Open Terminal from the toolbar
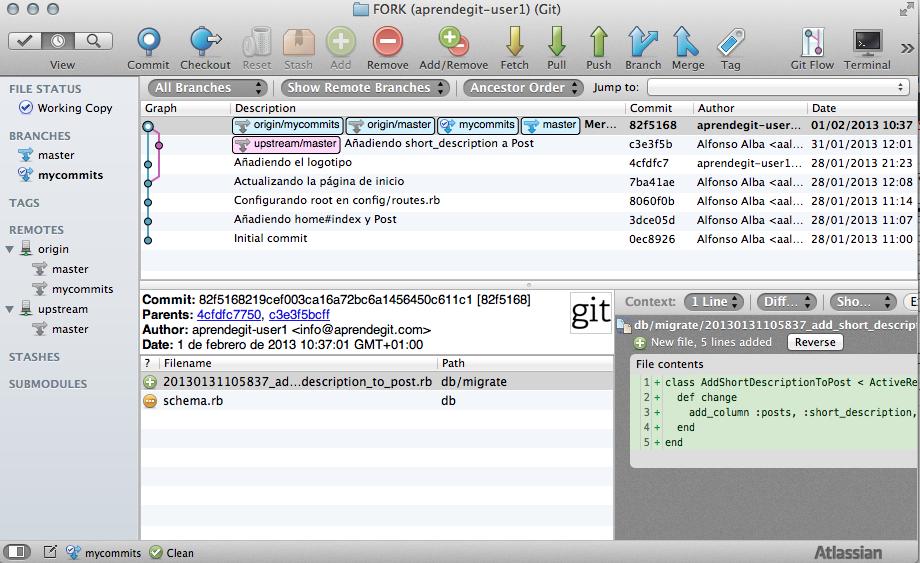Image resolution: width=920 pixels, height=563 pixels. point(866,42)
